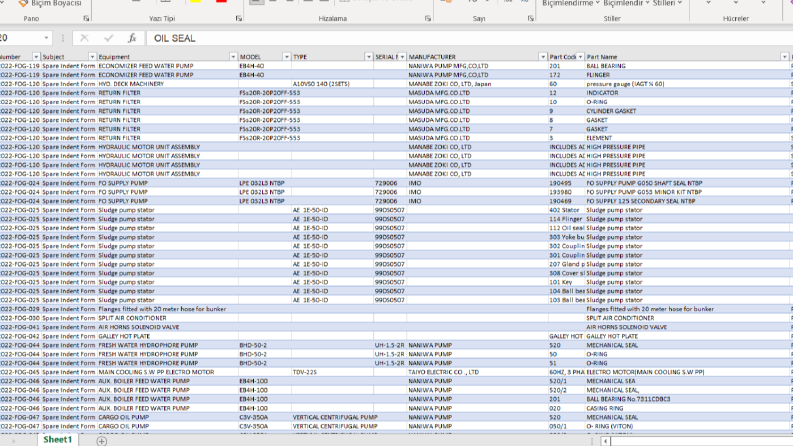Select Equipment cell "GALLEY HOT PLATE"
793x446 pixels.
[167, 336]
